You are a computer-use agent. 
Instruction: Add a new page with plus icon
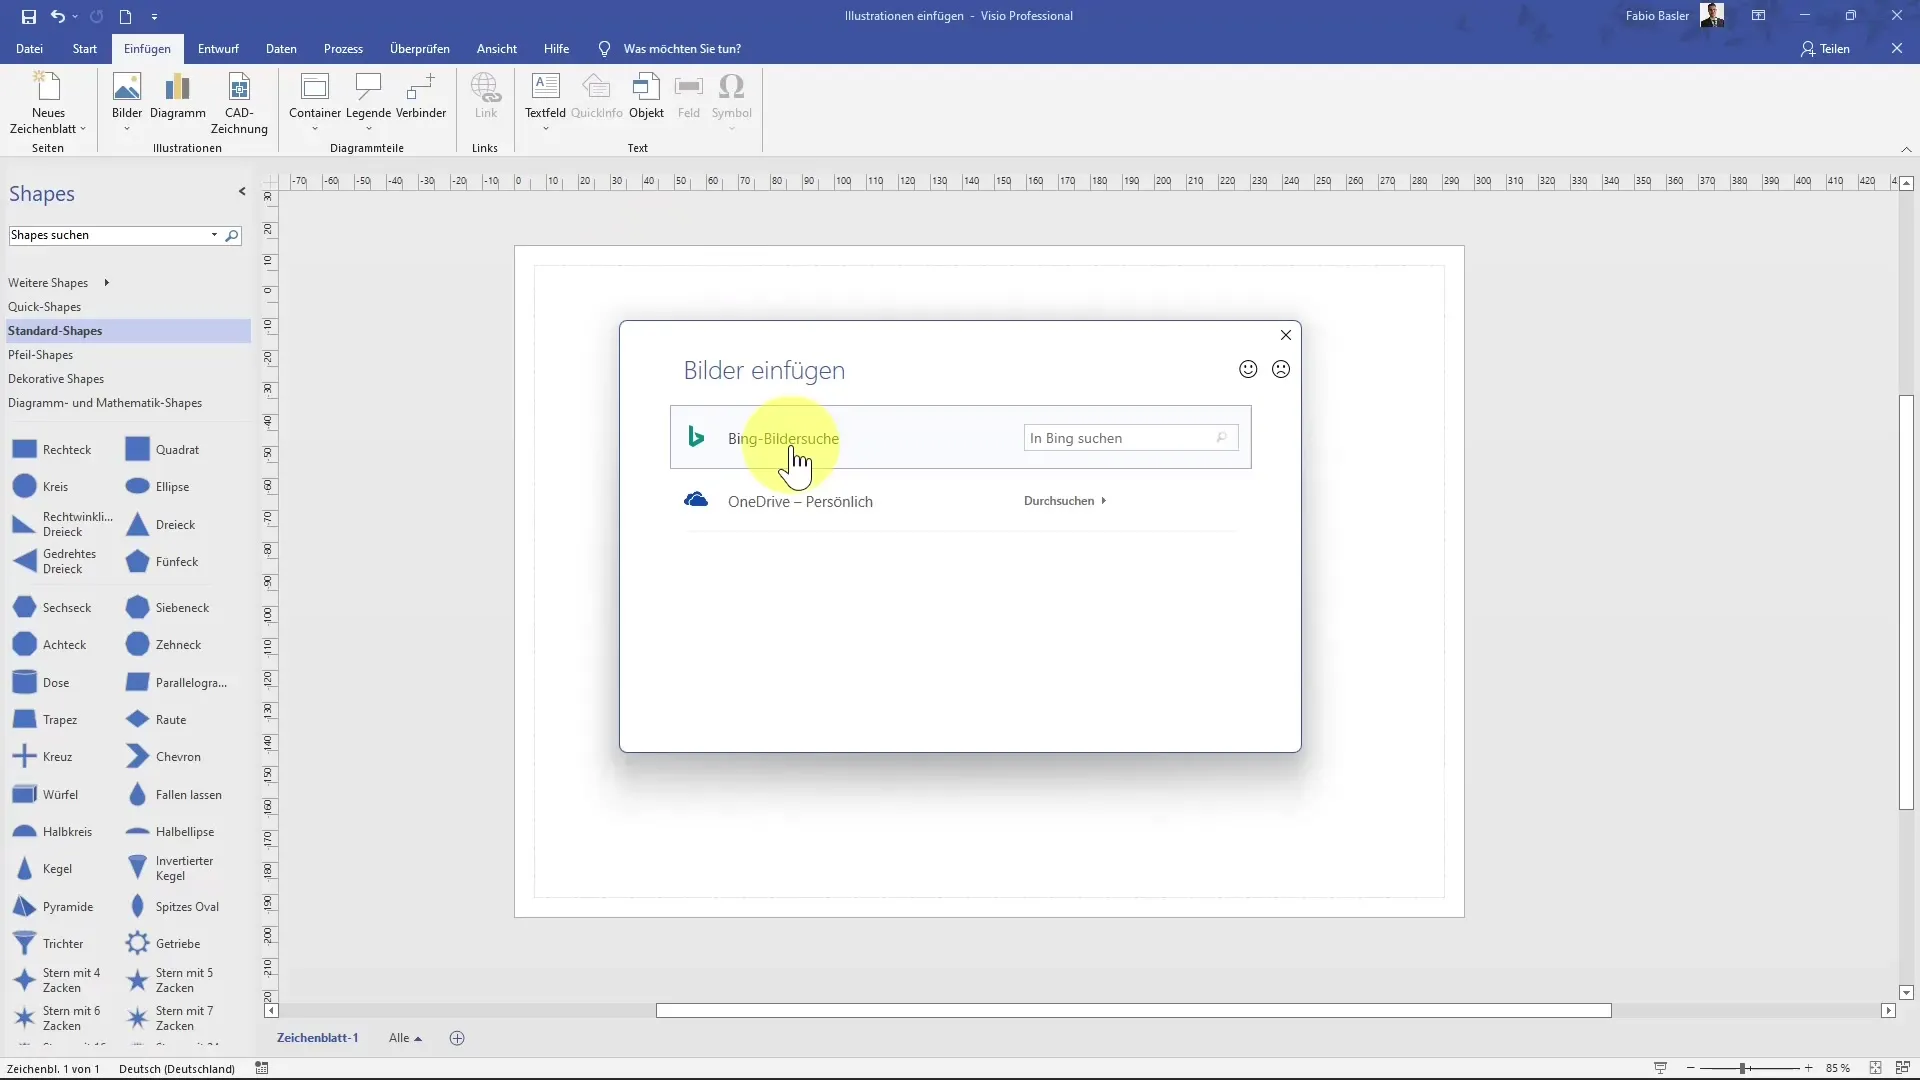coord(457,1038)
